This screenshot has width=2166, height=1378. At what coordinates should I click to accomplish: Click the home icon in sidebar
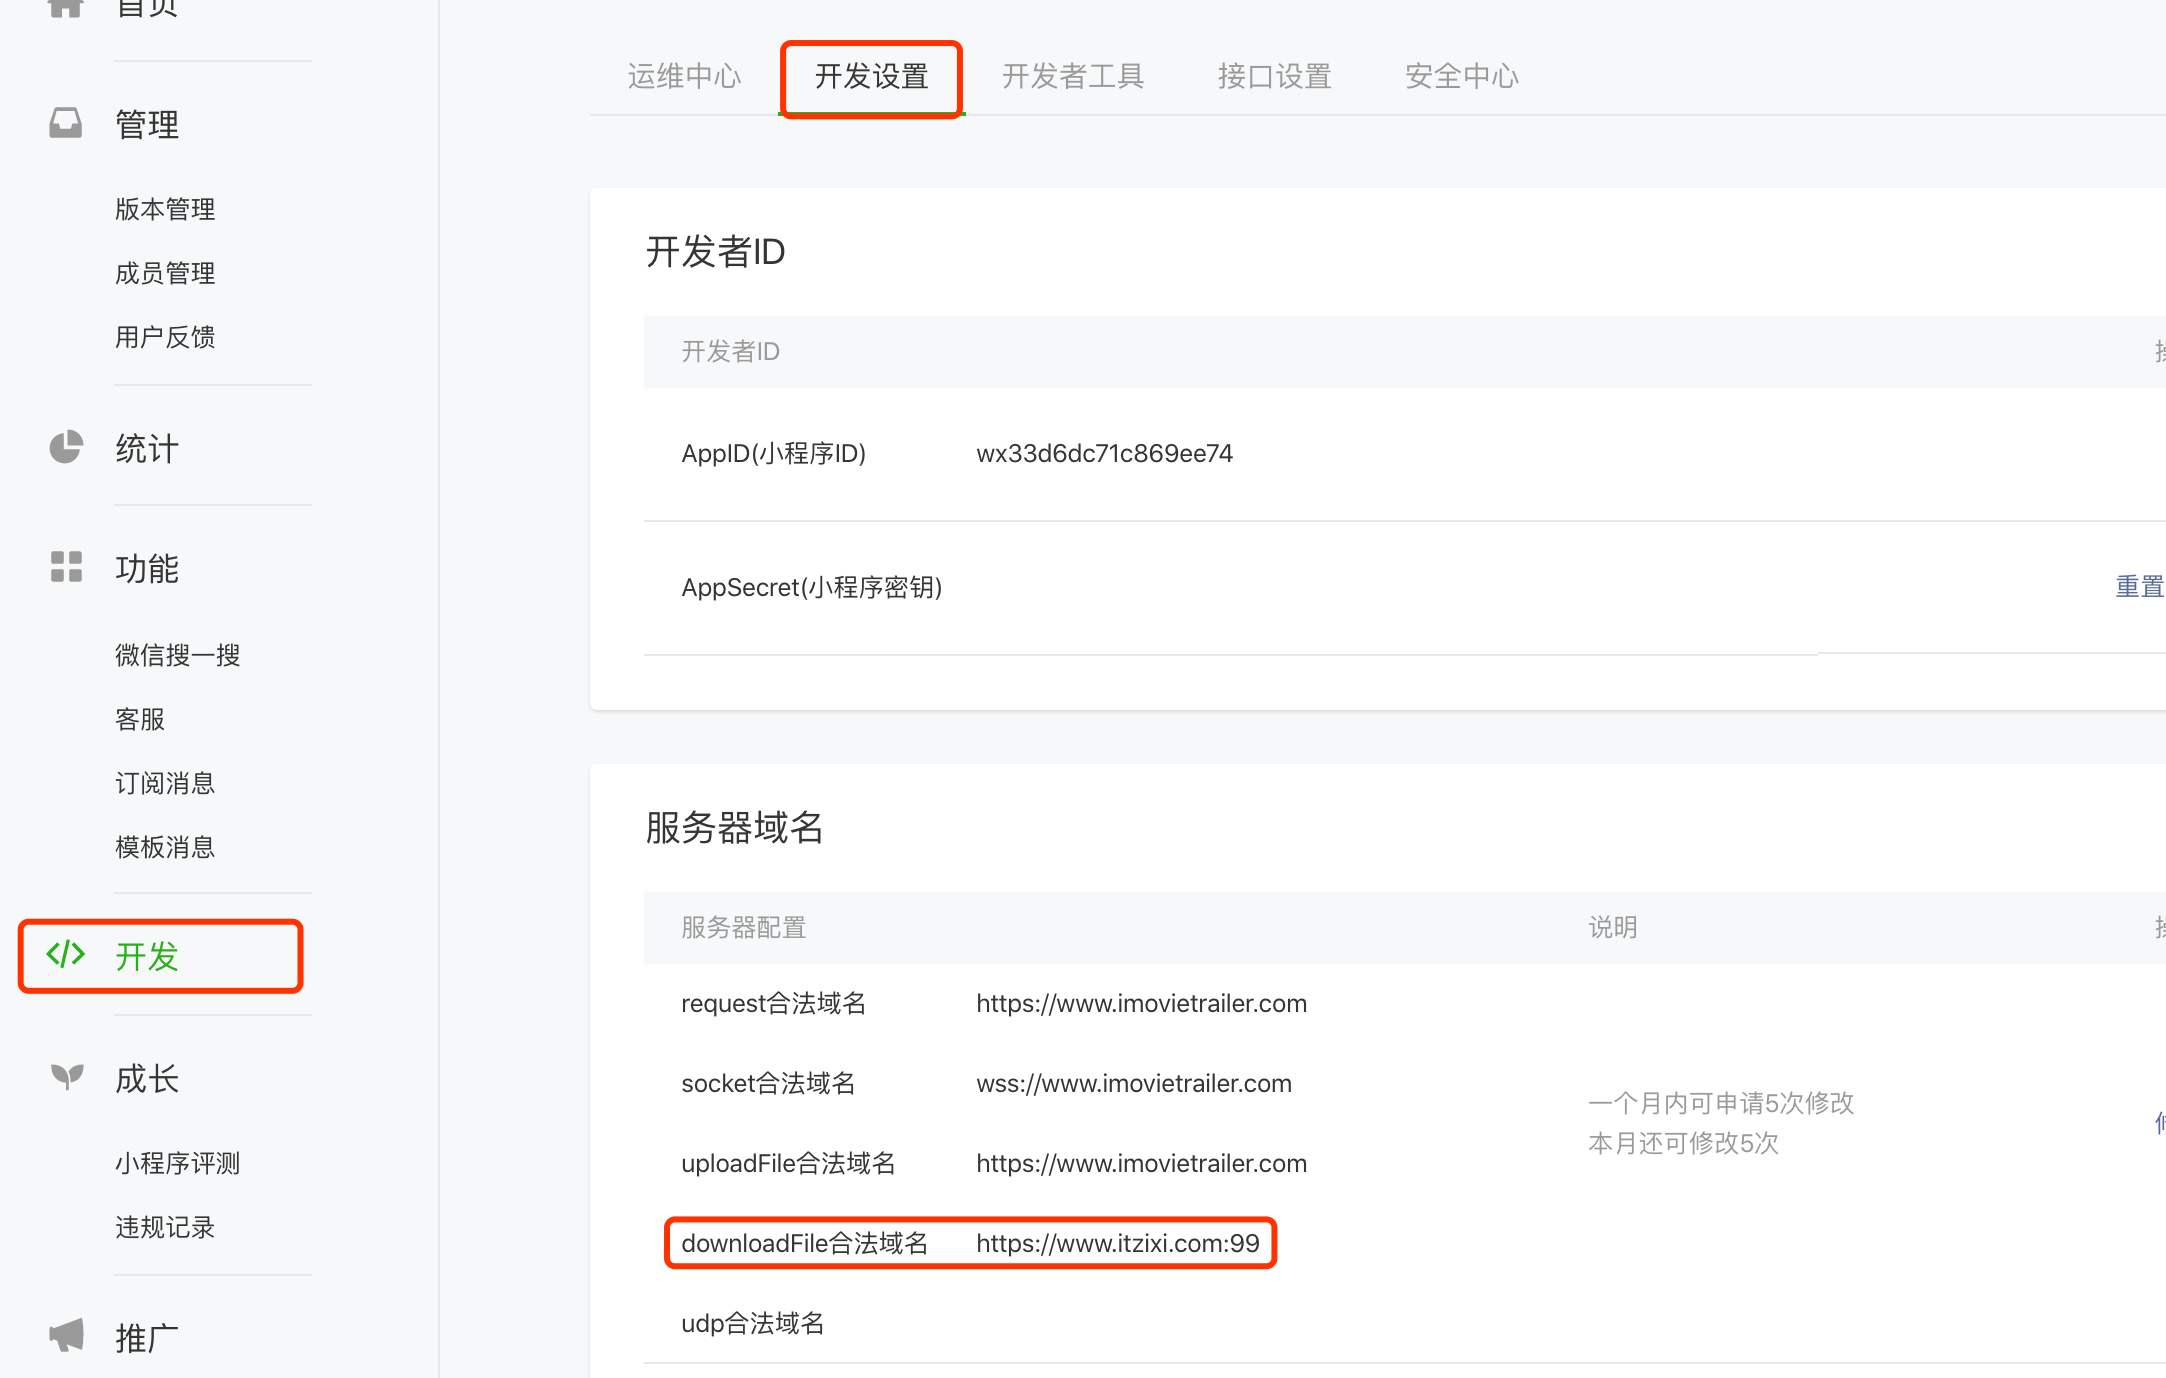click(x=66, y=8)
